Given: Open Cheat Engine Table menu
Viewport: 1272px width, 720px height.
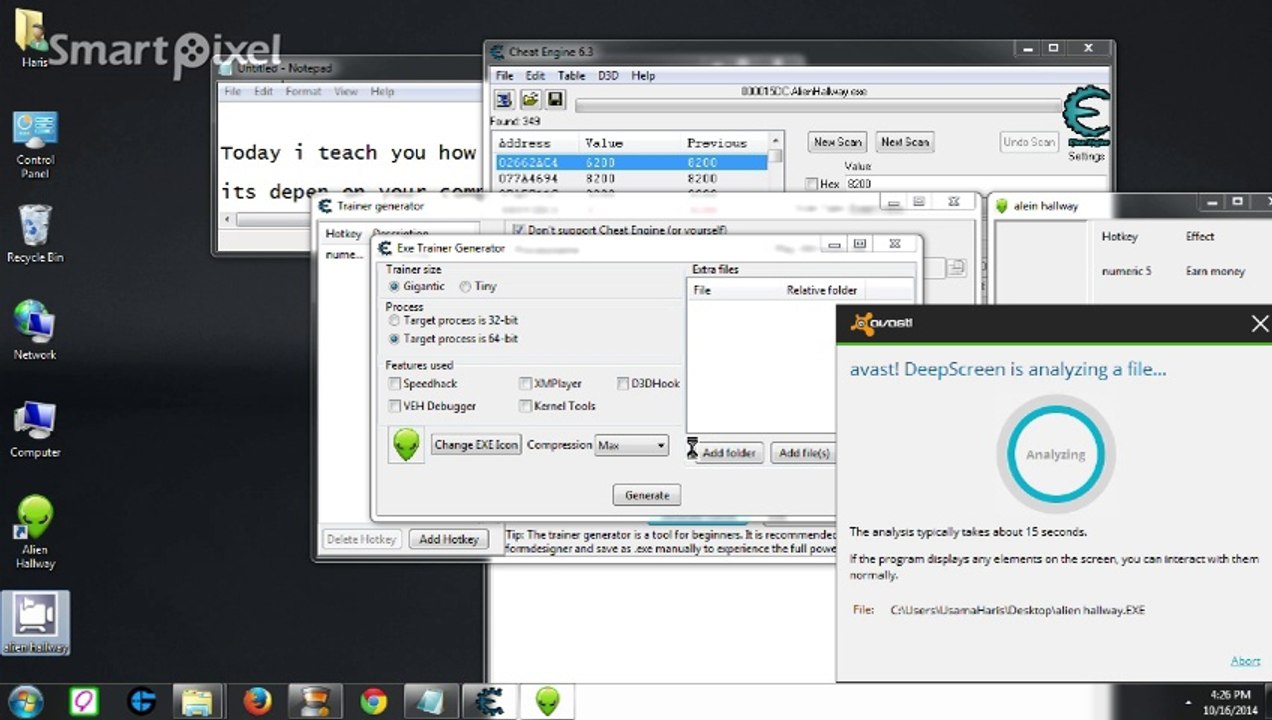Looking at the screenshot, I should point(572,75).
